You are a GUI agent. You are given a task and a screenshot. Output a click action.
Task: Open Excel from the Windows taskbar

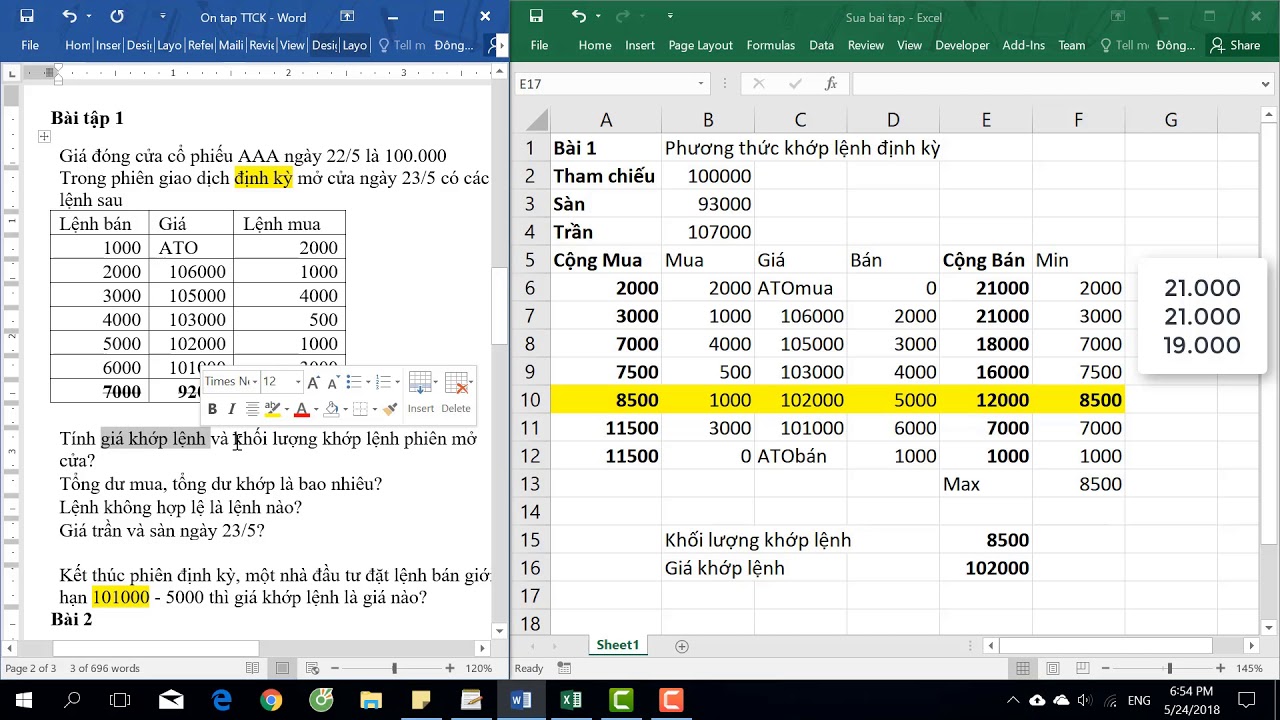(x=571, y=700)
